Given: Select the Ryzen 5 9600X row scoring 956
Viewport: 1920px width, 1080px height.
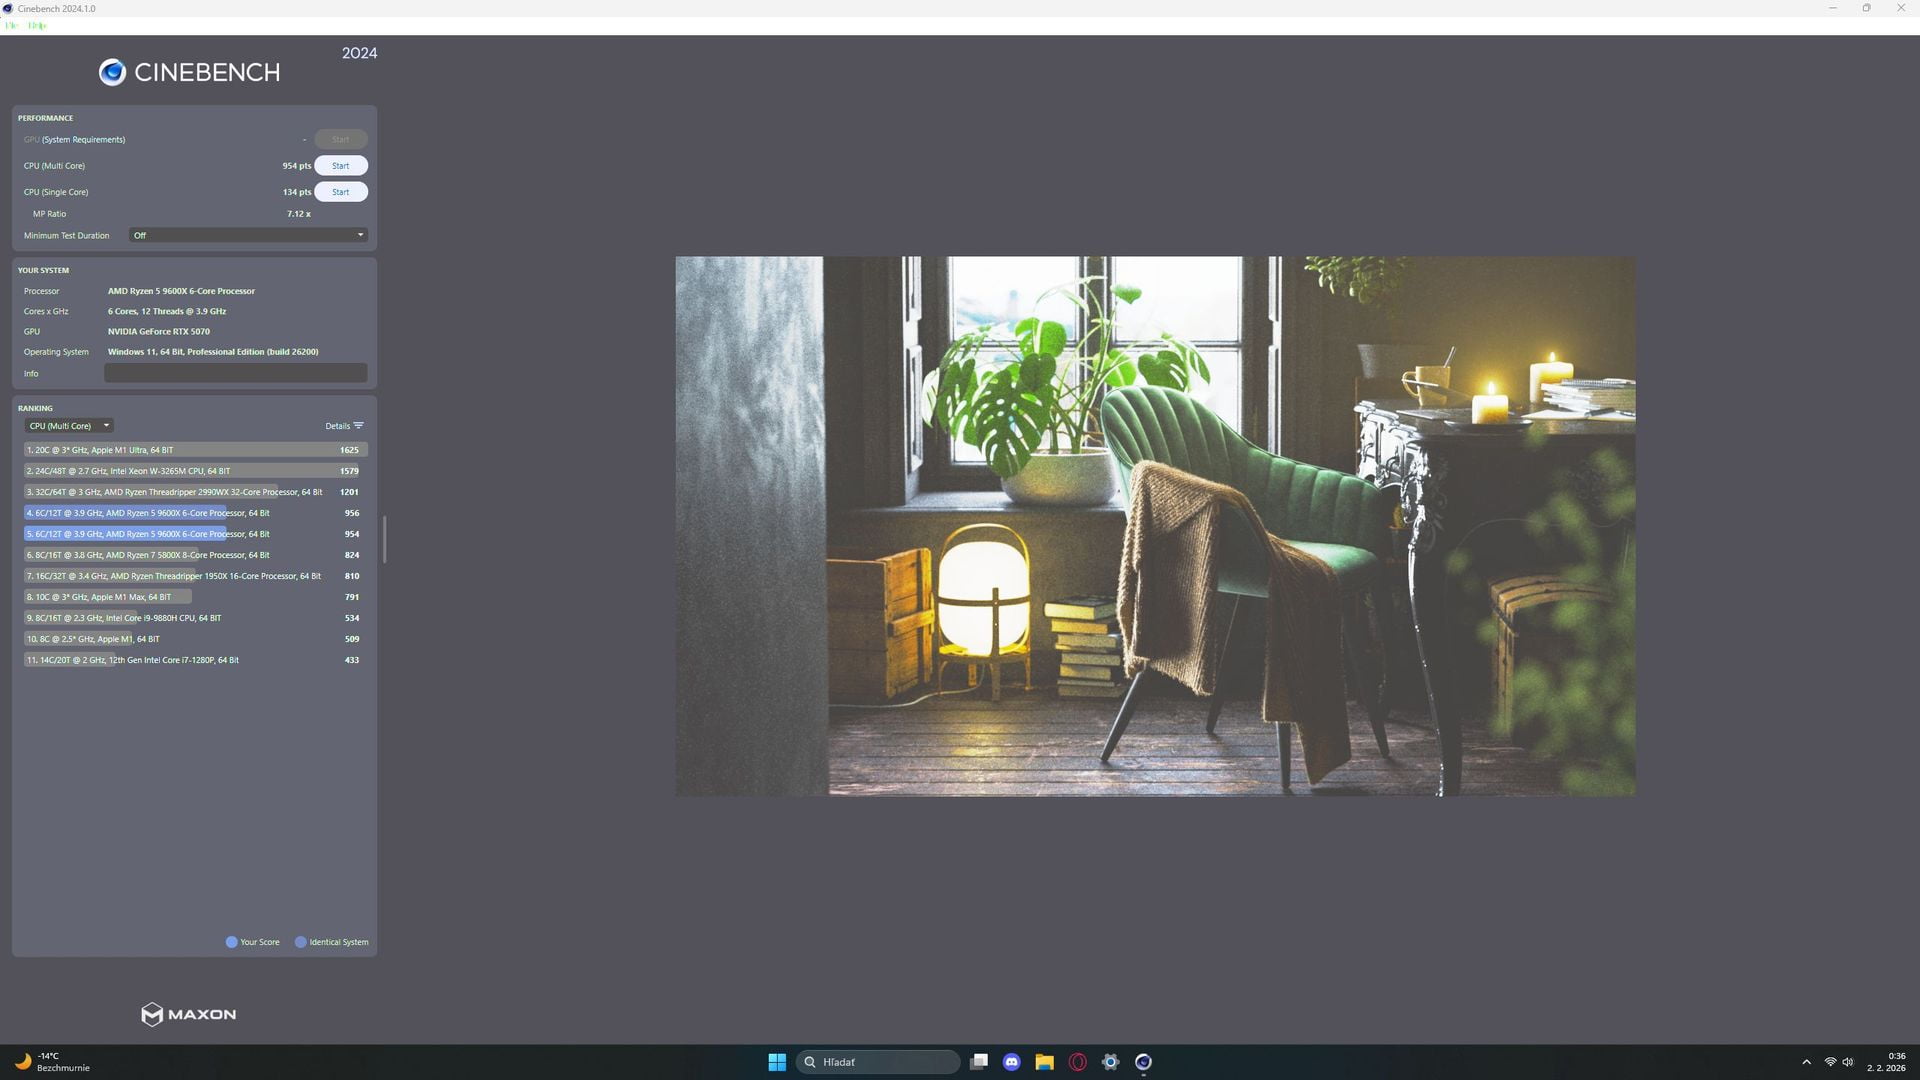Looking at the screenshot, I should point(195,513).
